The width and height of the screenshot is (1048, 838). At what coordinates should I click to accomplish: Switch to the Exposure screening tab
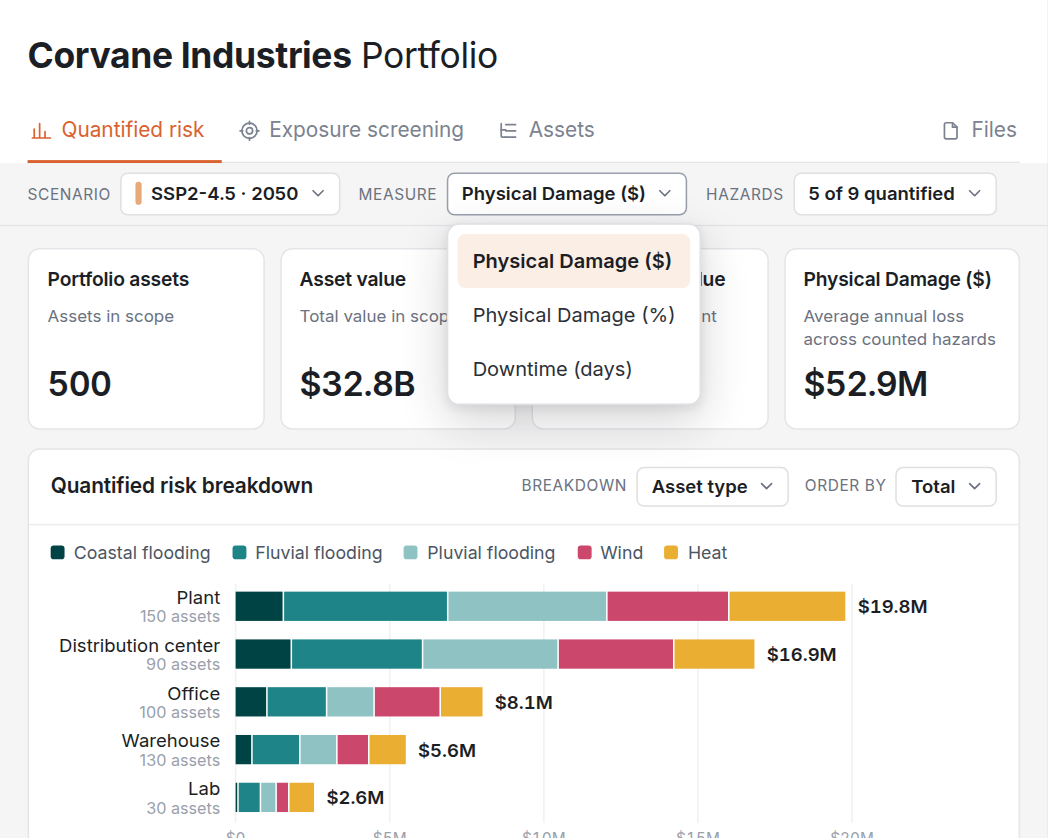pos(352,130)
